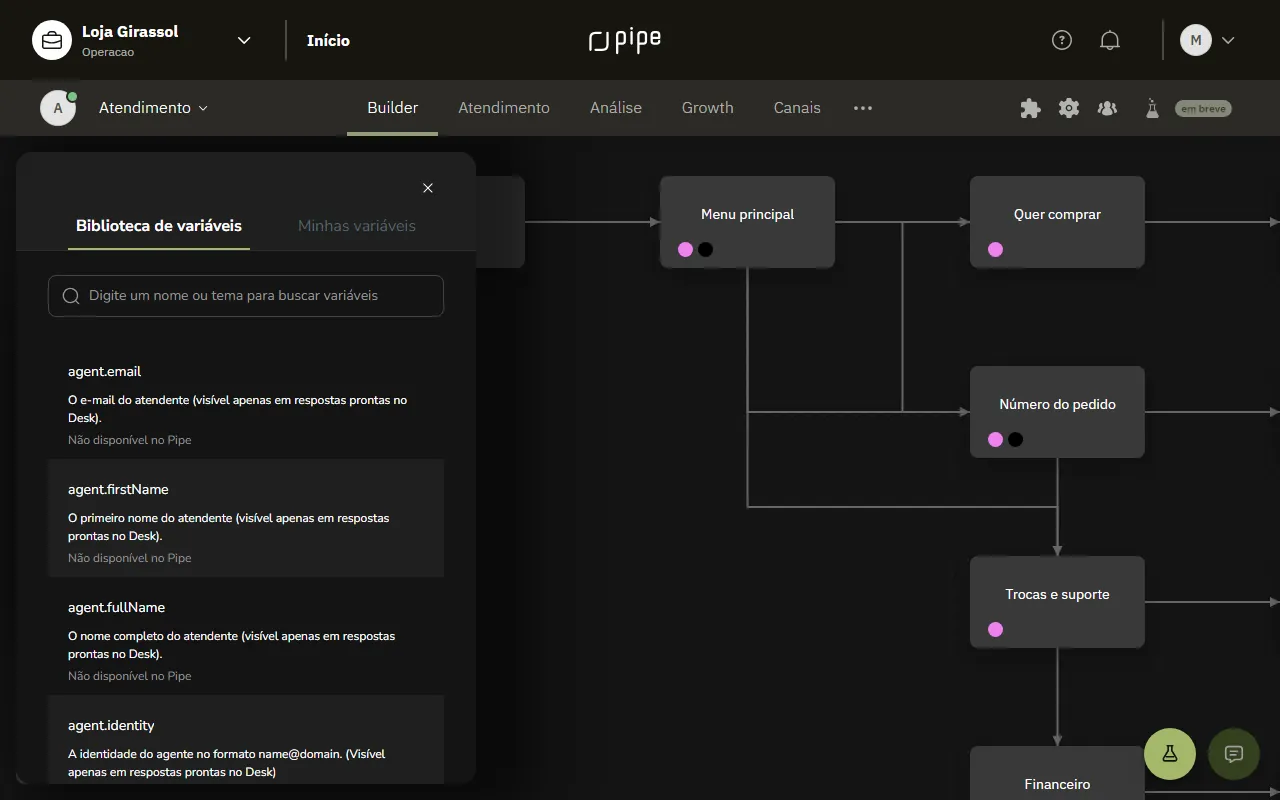Click the 'em breve' badge
This screenshot has height=800, width=1280.
pos(1203,108)
